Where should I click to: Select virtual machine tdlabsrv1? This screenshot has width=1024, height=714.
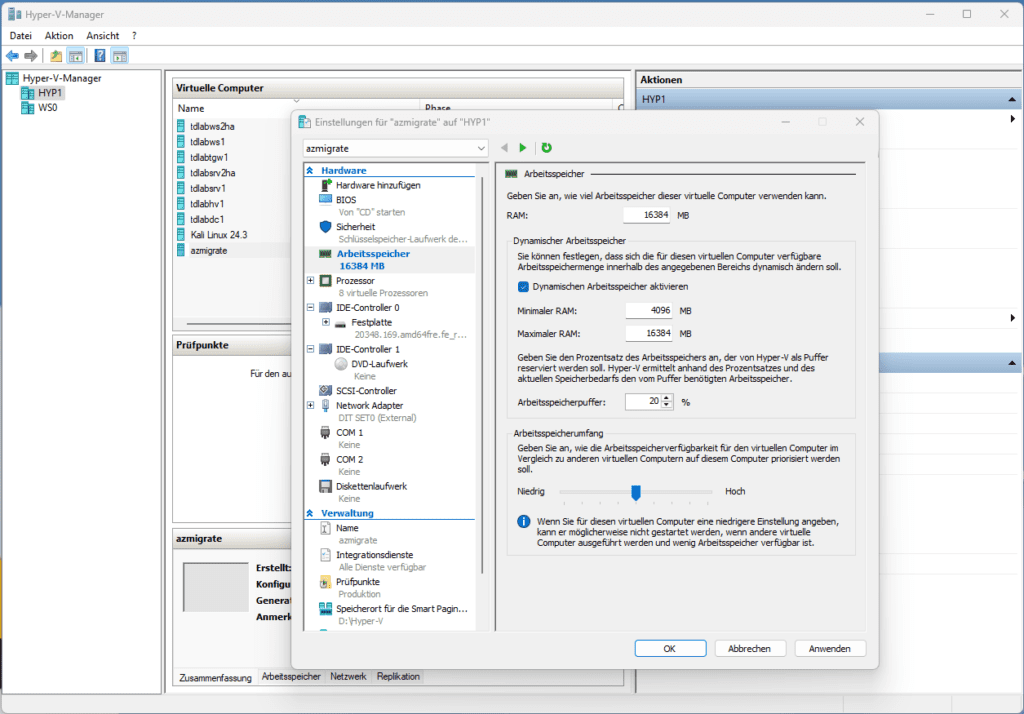208,188
